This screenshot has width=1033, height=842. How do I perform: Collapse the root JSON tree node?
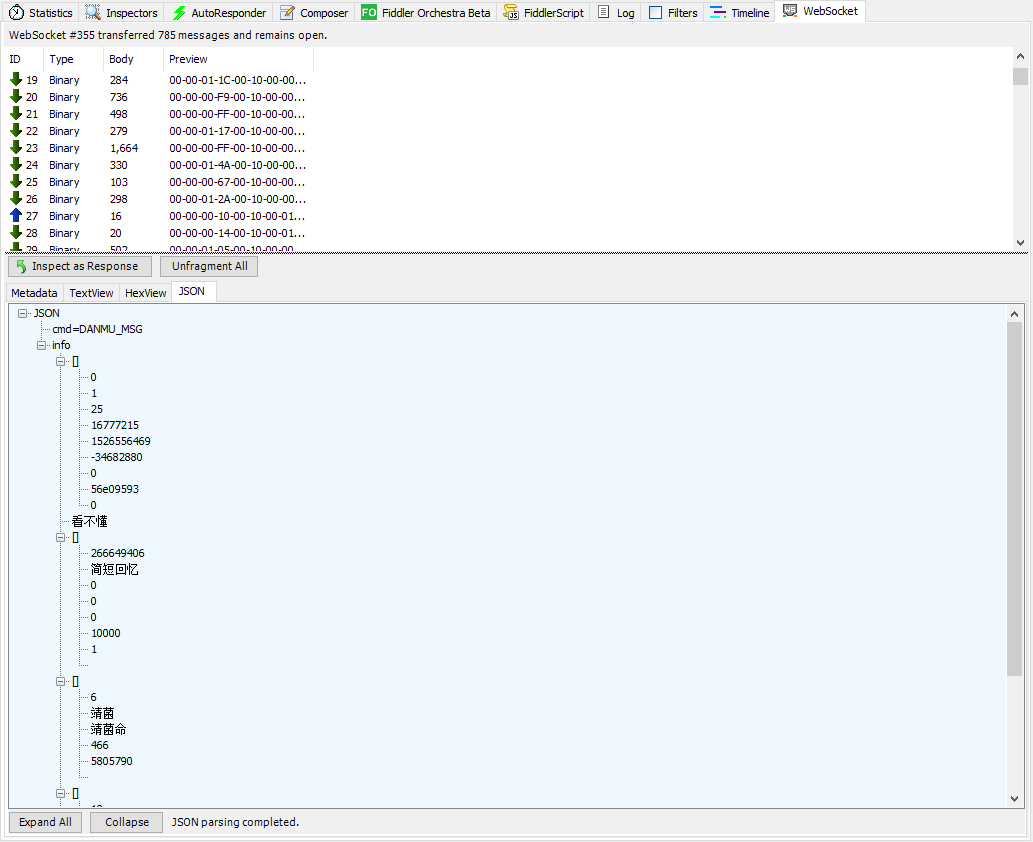tap(23, 313)
